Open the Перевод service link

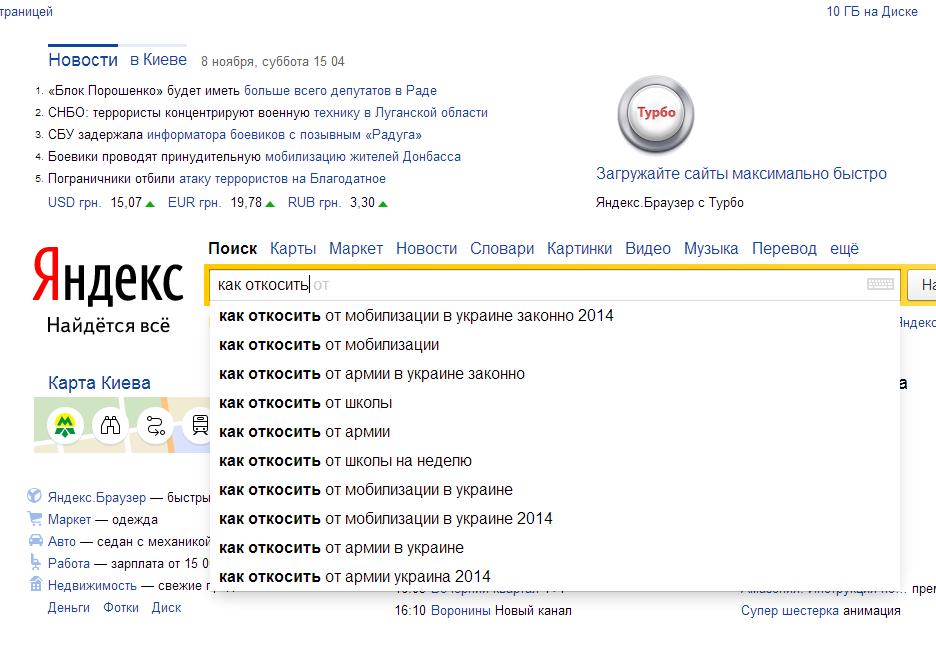(x=784, y=248)
